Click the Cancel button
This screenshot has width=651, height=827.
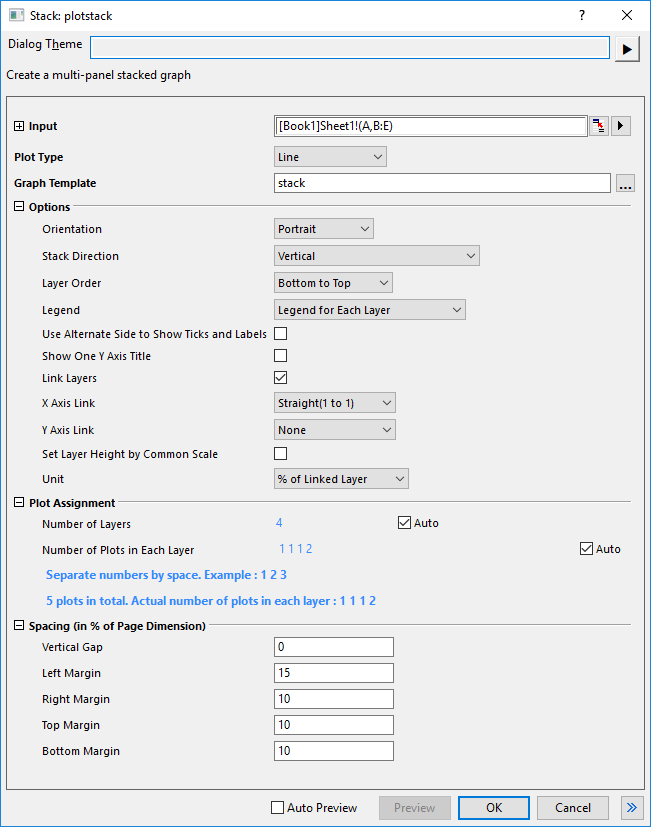point(572,808)
